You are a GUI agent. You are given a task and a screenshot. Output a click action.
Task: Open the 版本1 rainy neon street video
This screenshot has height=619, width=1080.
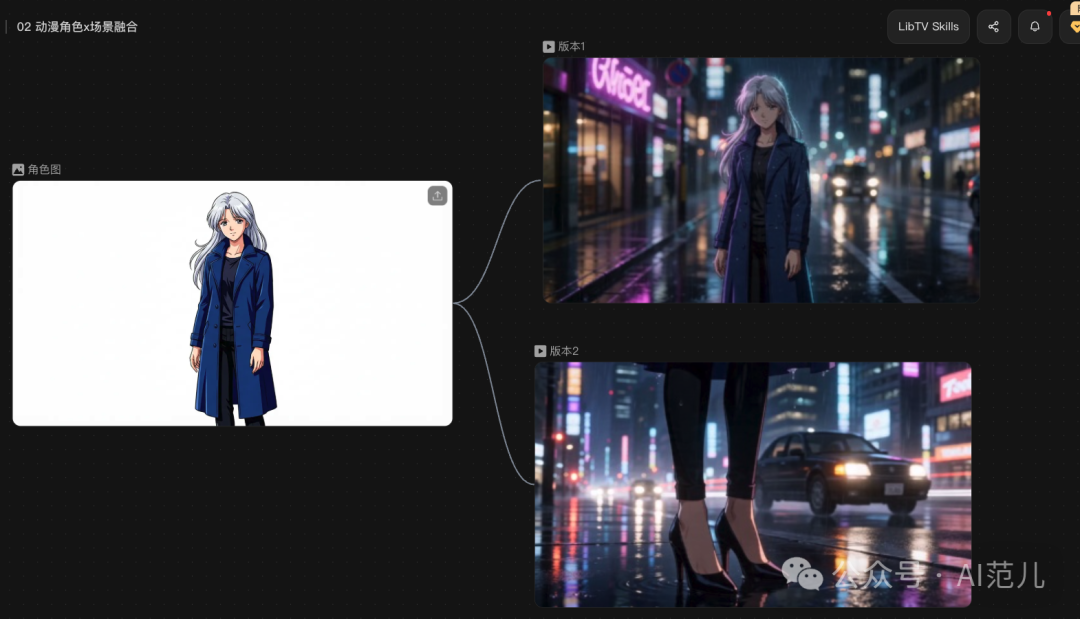coord(761,180)
